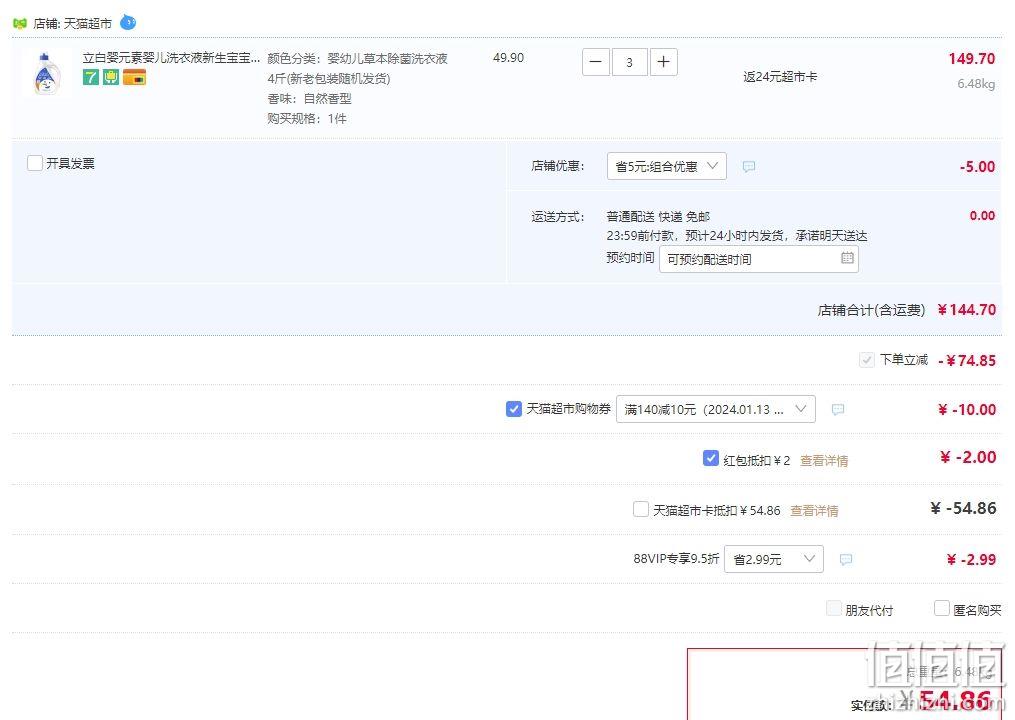Click the comment icon beside coupon dropdown

838,409
